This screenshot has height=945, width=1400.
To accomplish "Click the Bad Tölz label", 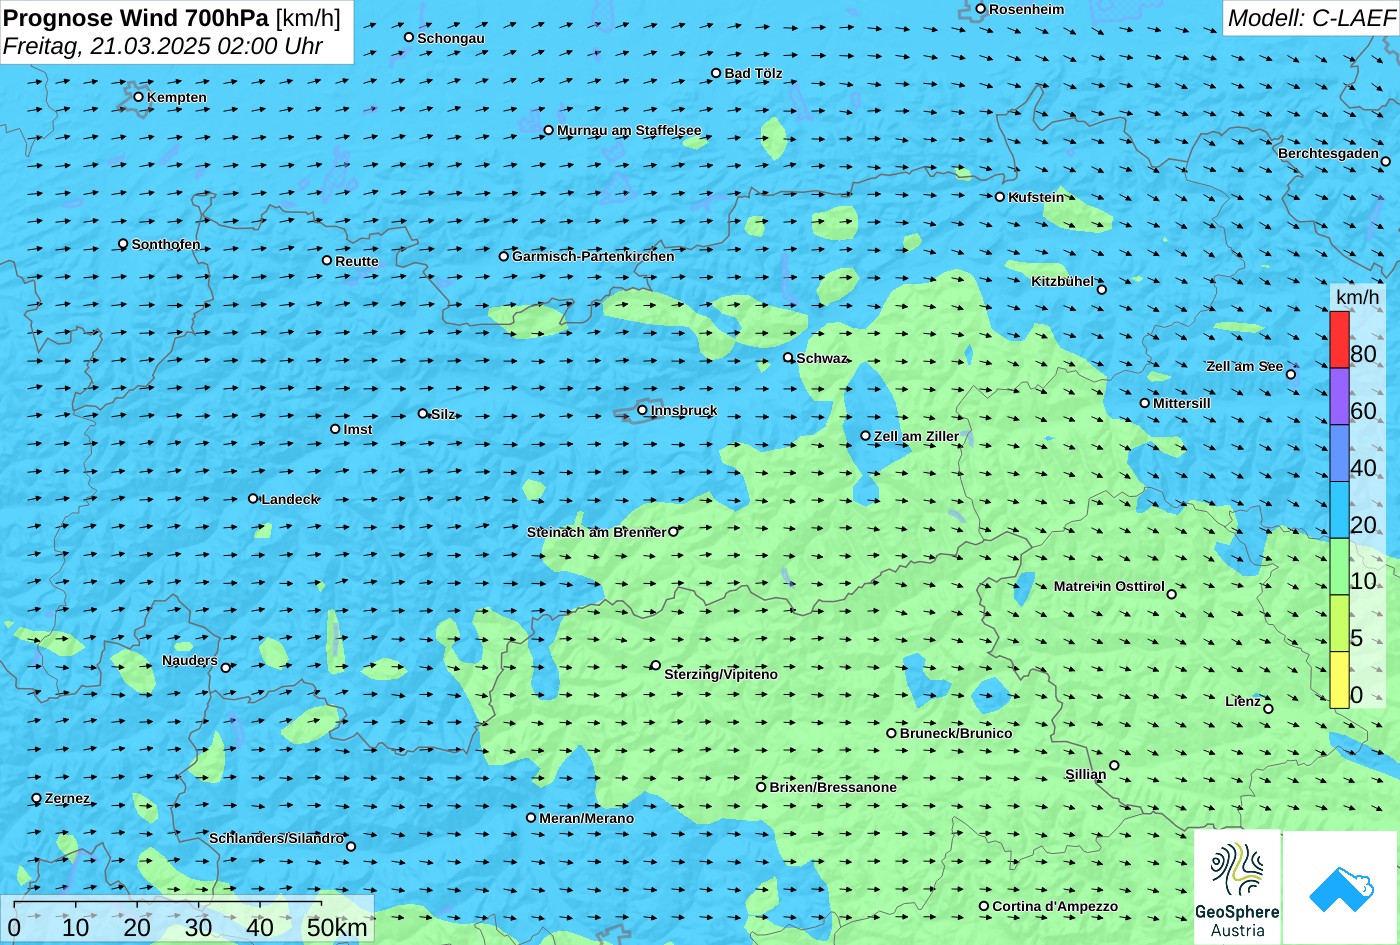I will pos(753,73).
